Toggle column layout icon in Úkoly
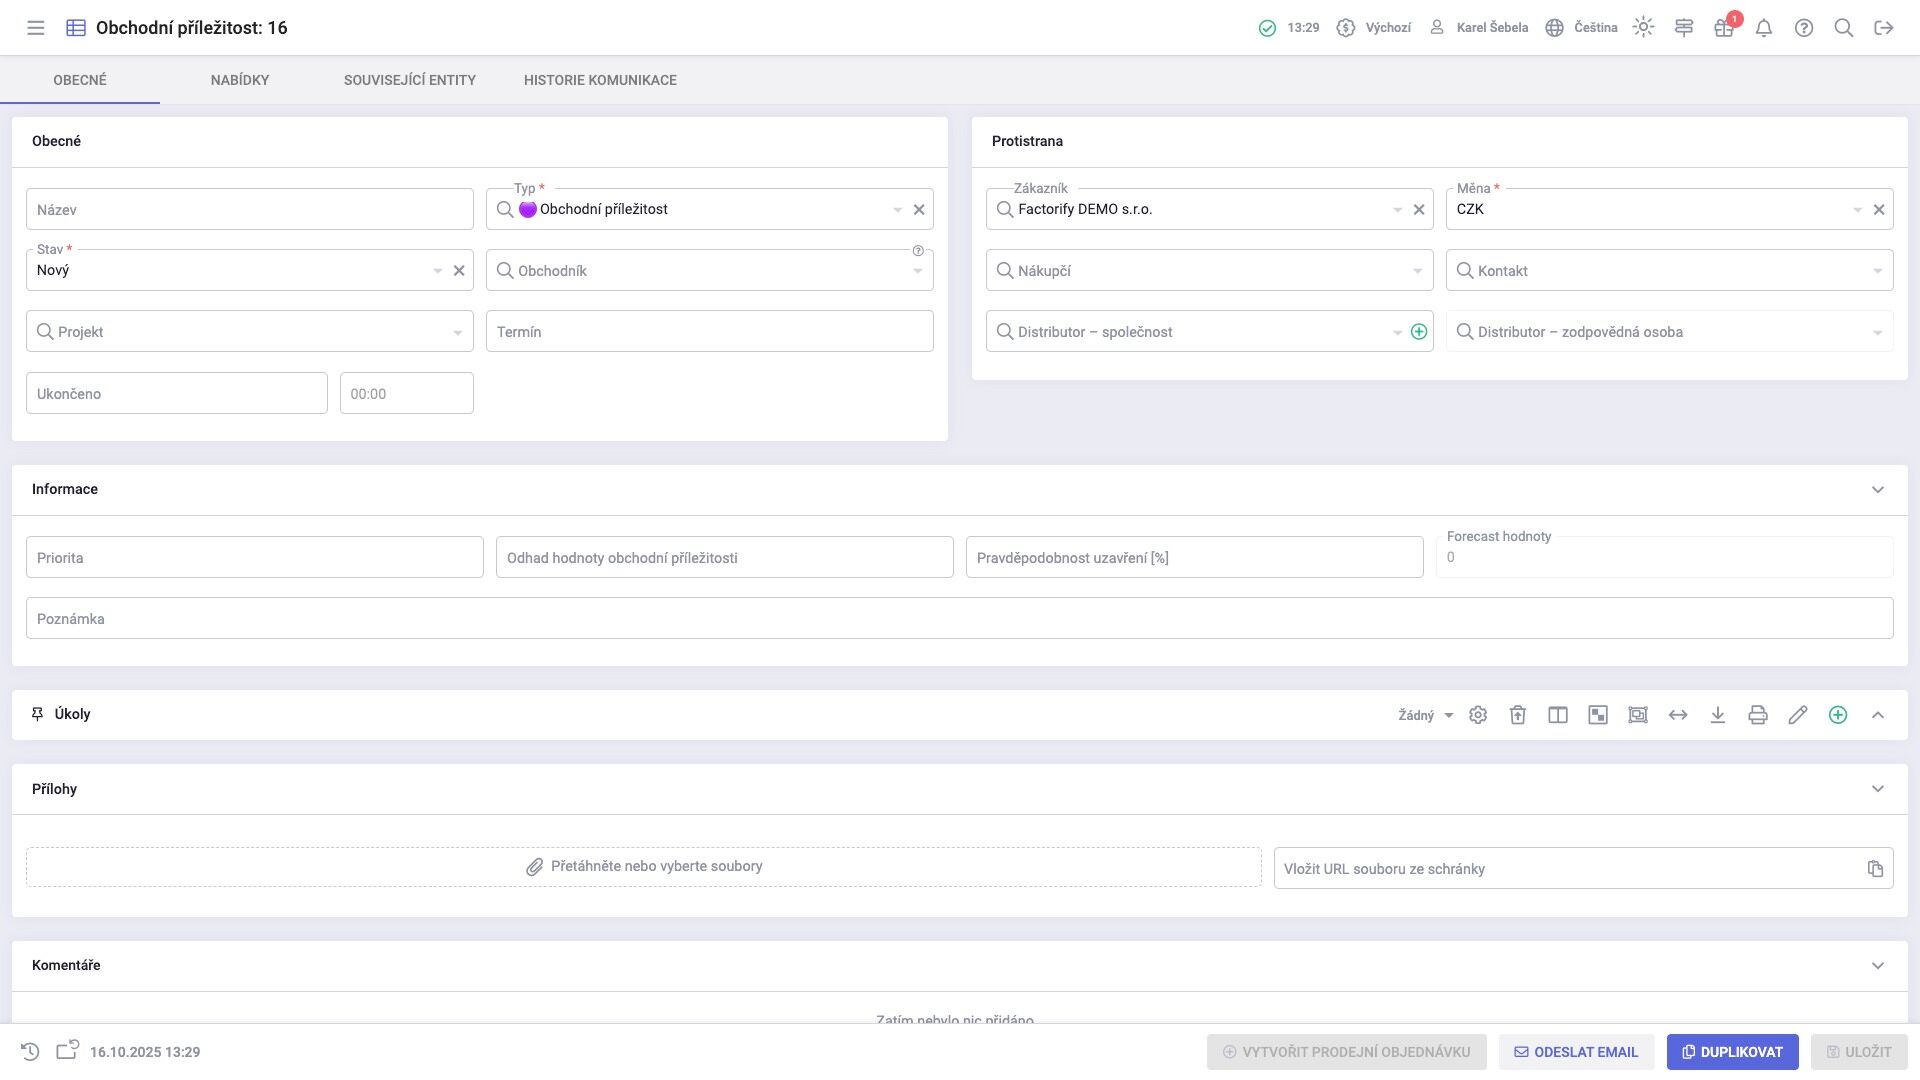The width and height of the screenshot is (1920, 1080). point(1558,715)
